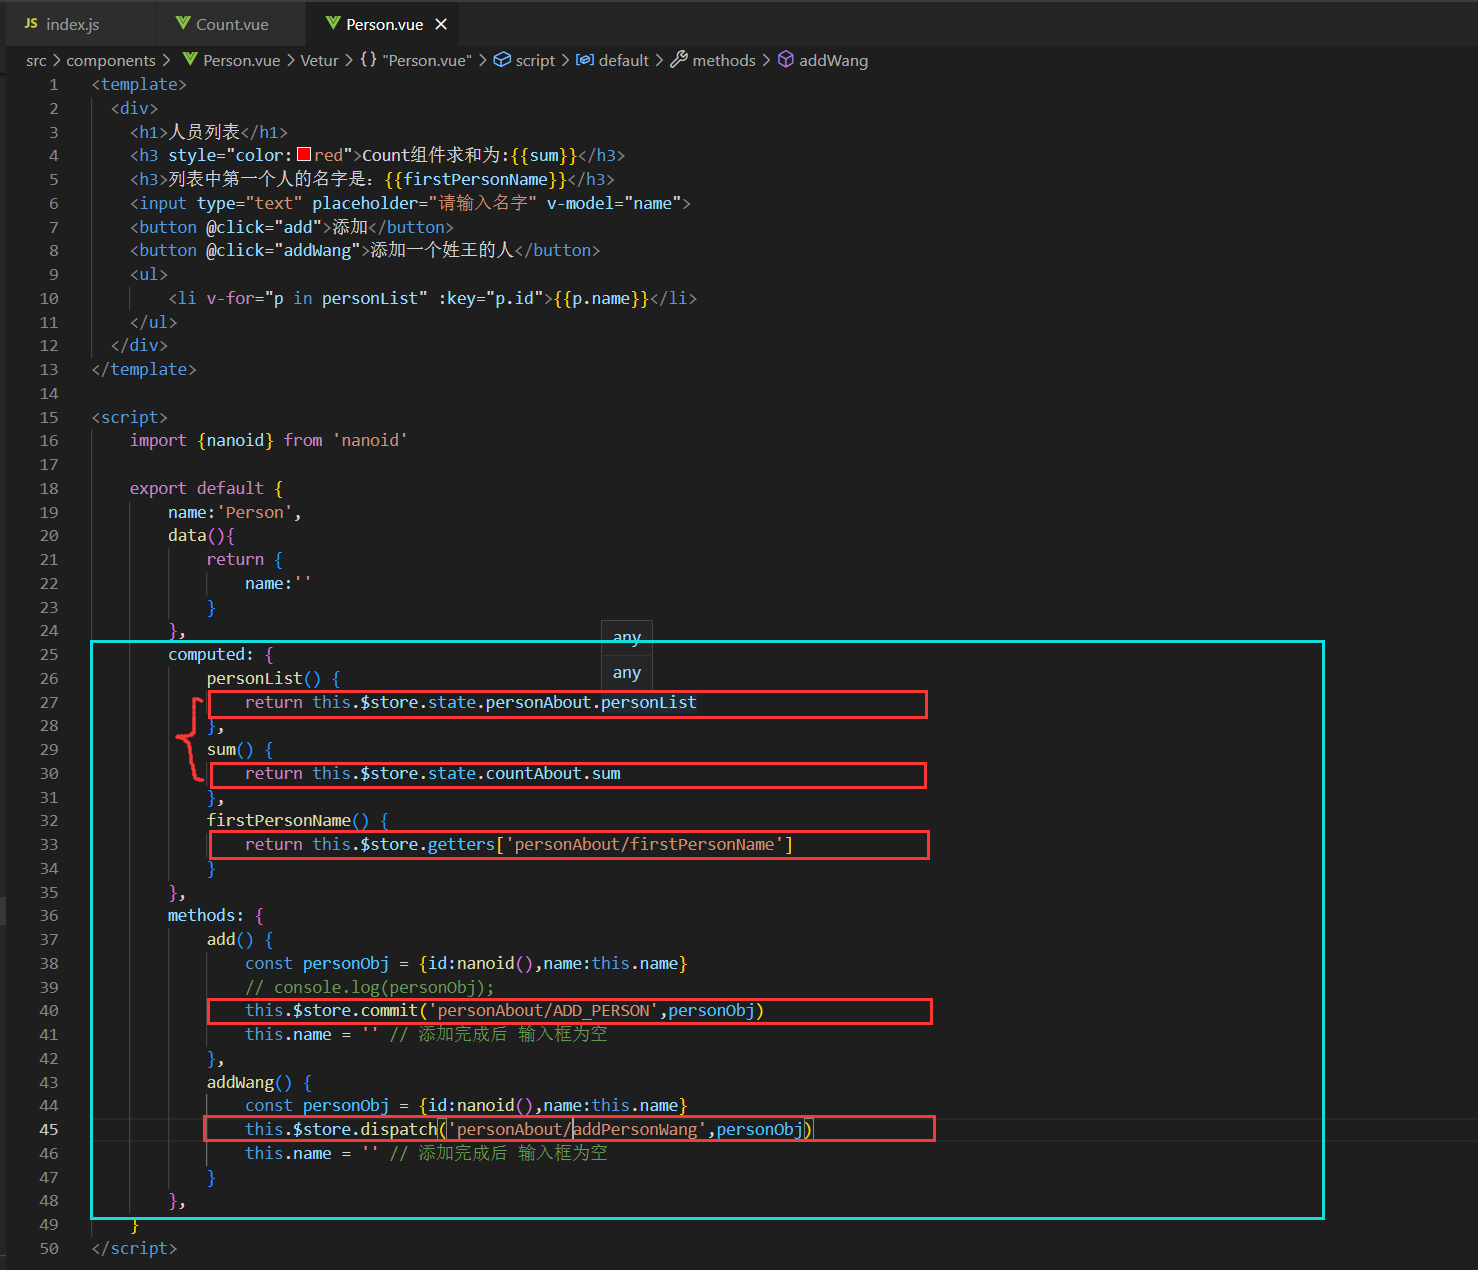The width and height of the screenshot is (1478, 1270).
Task: Click addWang() method name on line 43
Action: [x=249, y=1083]
